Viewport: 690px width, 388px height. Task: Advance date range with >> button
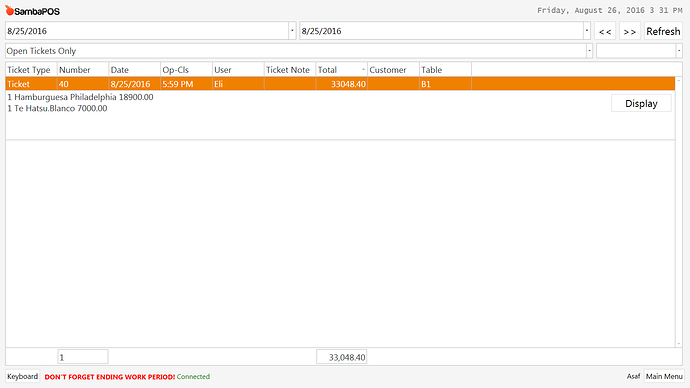pyautogui.click(x=630, y=31)
